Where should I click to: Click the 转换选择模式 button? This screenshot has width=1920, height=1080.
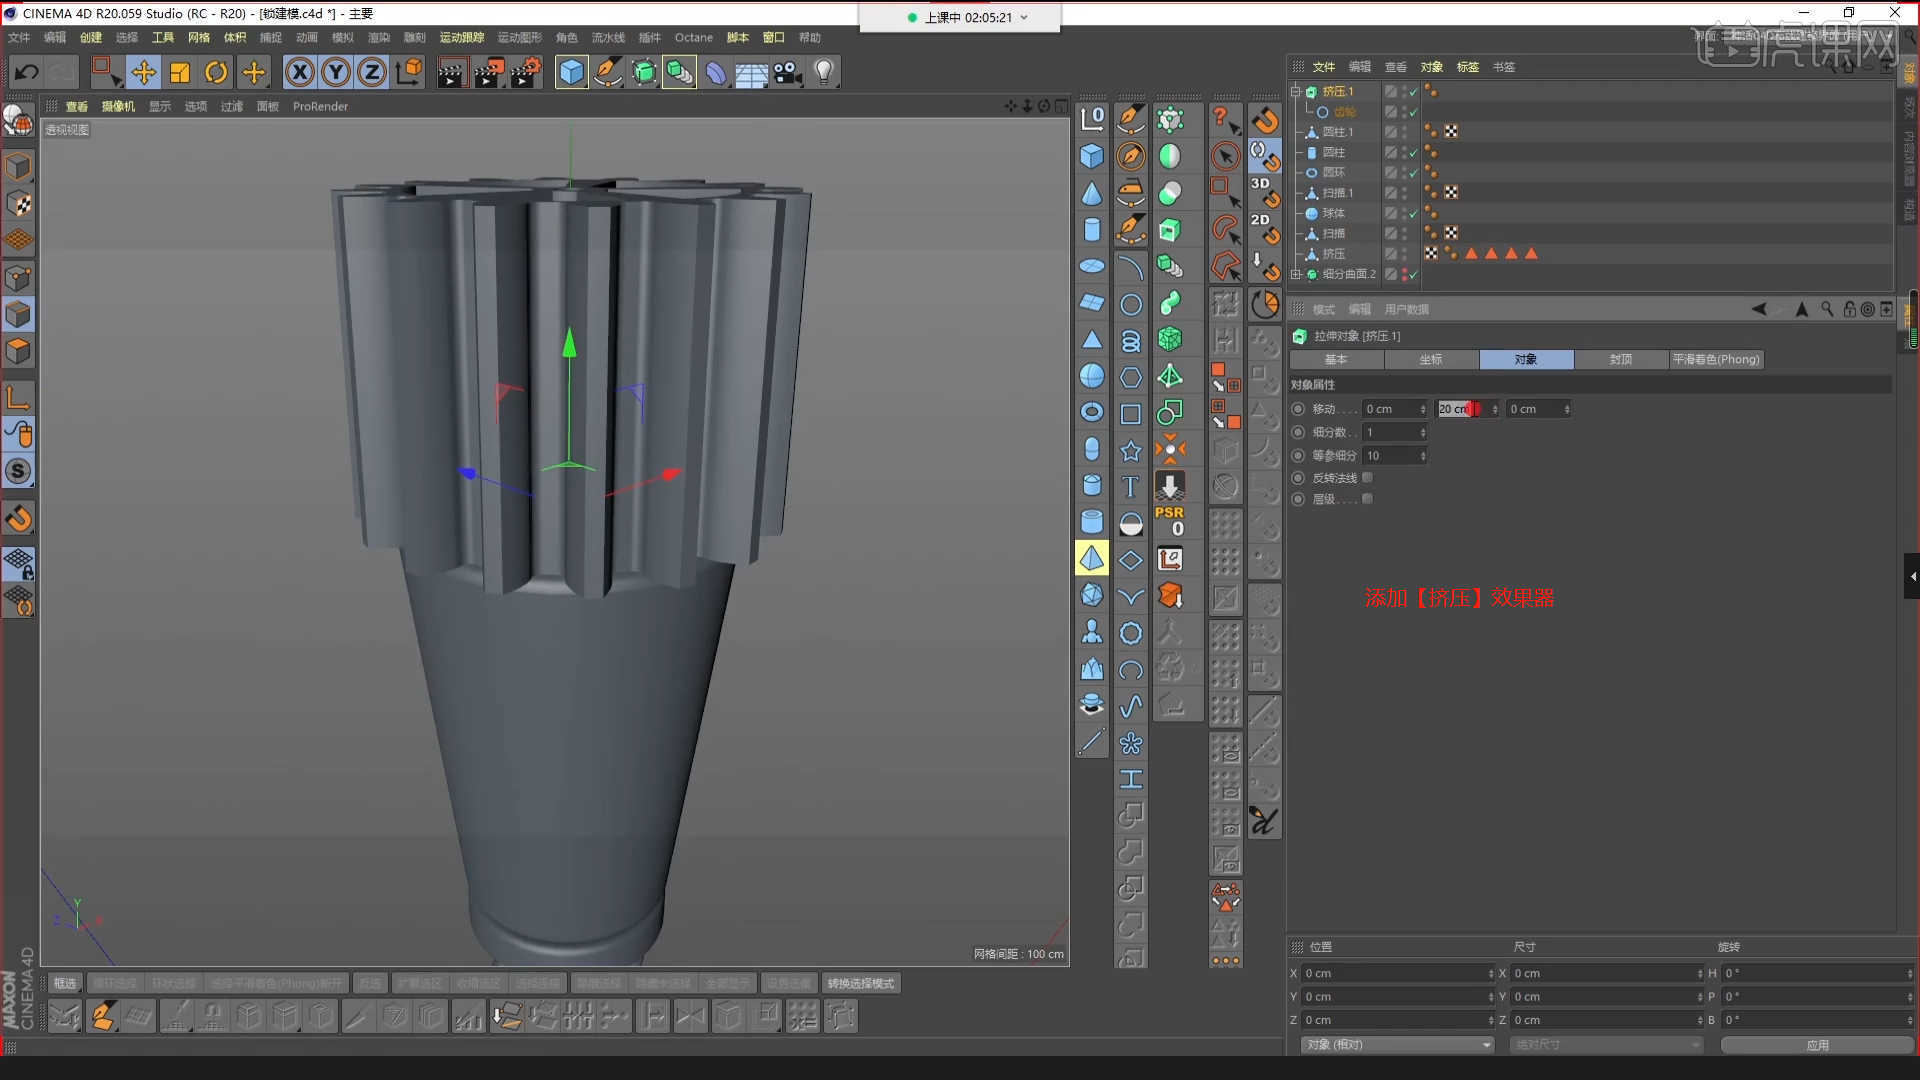(x=861, y=983)
